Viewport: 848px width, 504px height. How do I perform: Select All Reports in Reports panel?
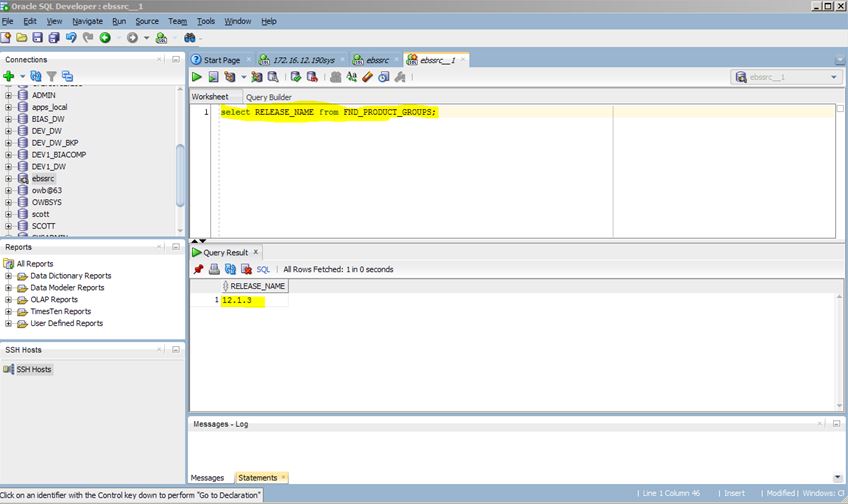[35, 264]
